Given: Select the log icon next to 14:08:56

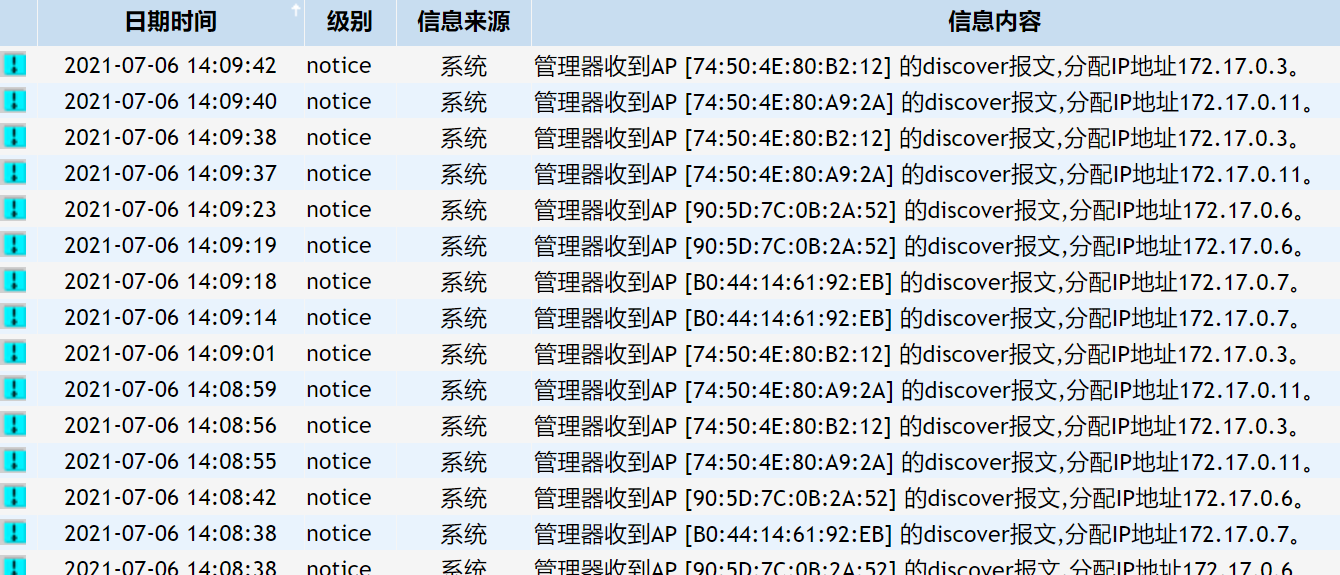Looking at the screenshot, I should (14, 426).
